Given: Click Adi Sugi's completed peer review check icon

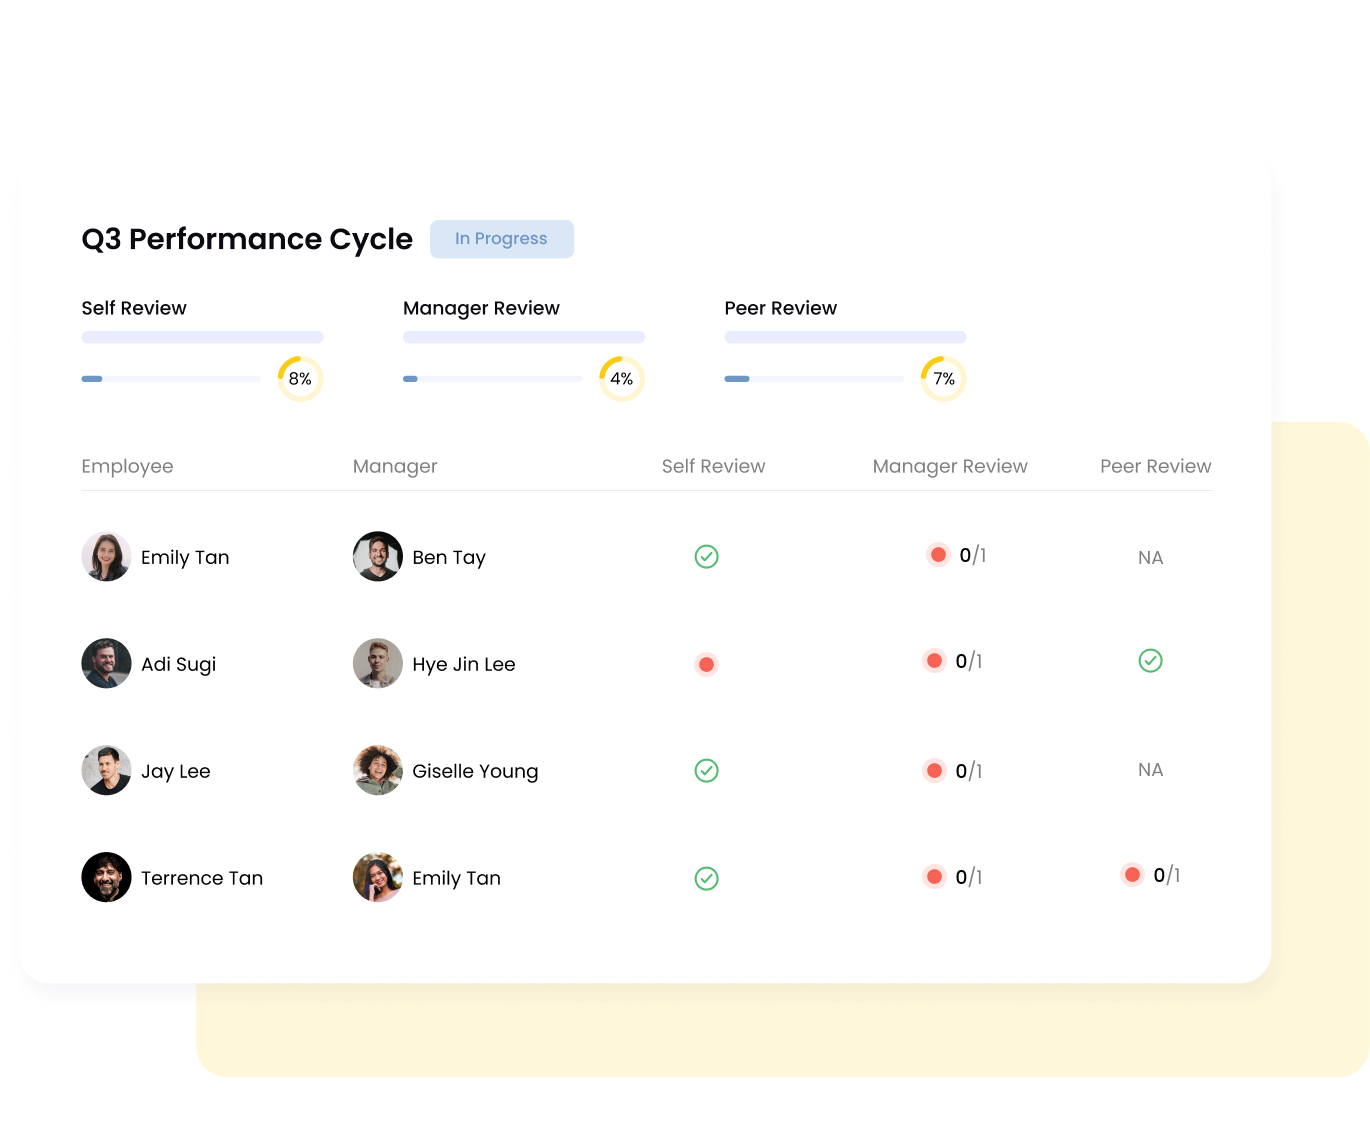Looking at the screenshot, I should (1150, 660).
